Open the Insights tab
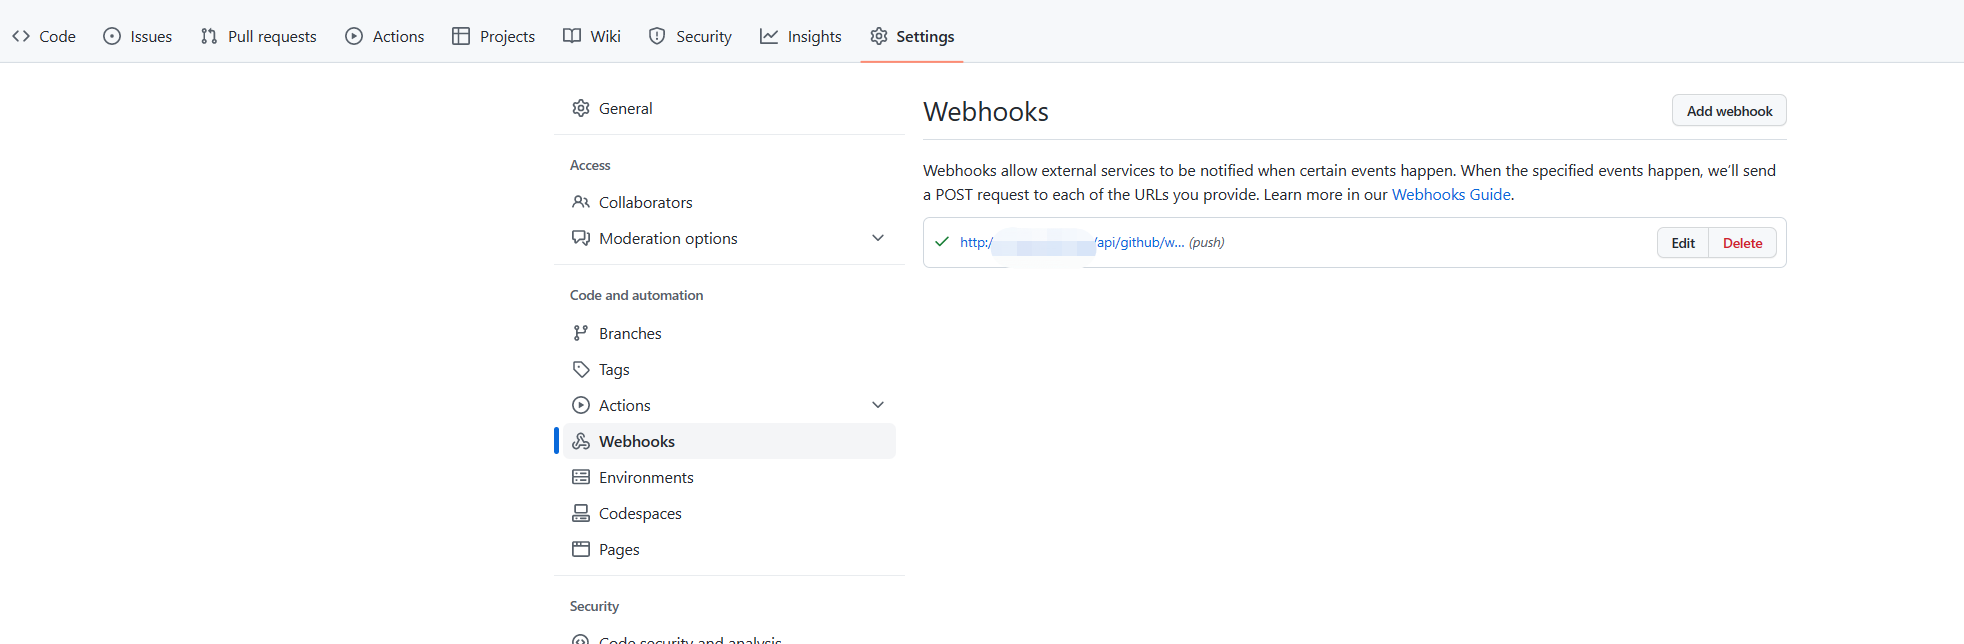 (x=801, y=36)
